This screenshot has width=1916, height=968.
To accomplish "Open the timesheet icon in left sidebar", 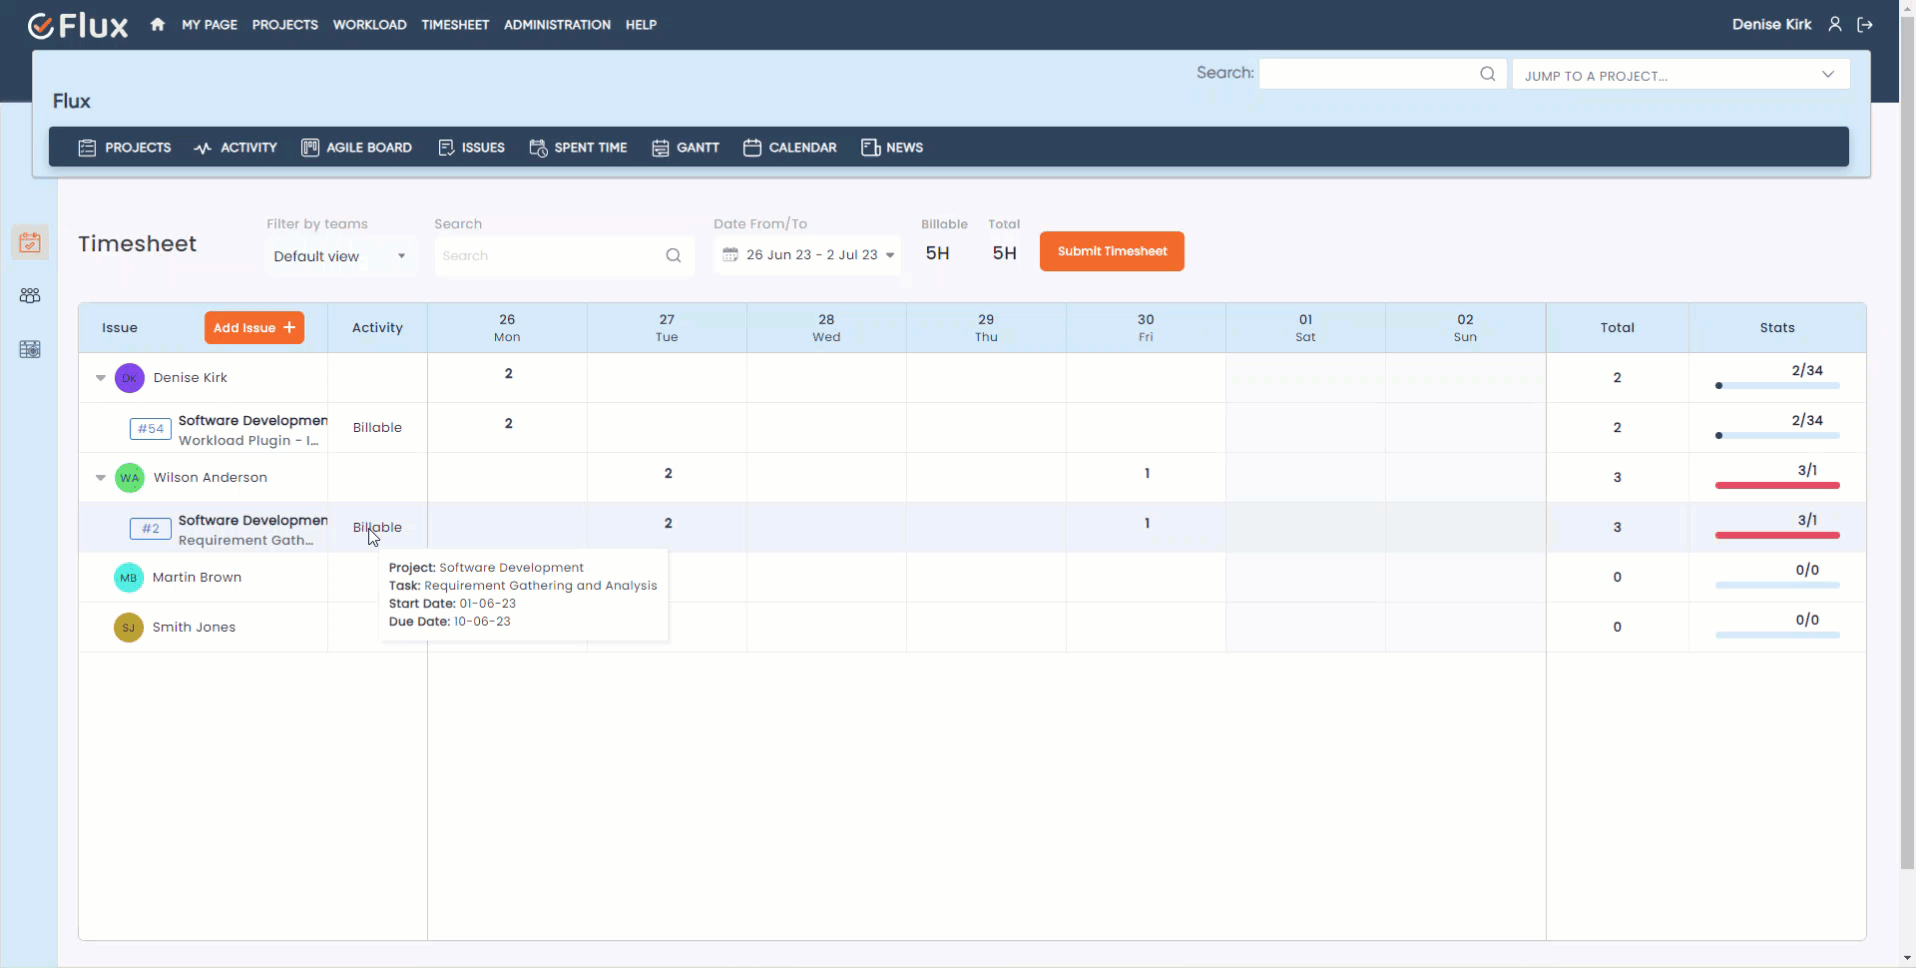I will pos(30,242).
